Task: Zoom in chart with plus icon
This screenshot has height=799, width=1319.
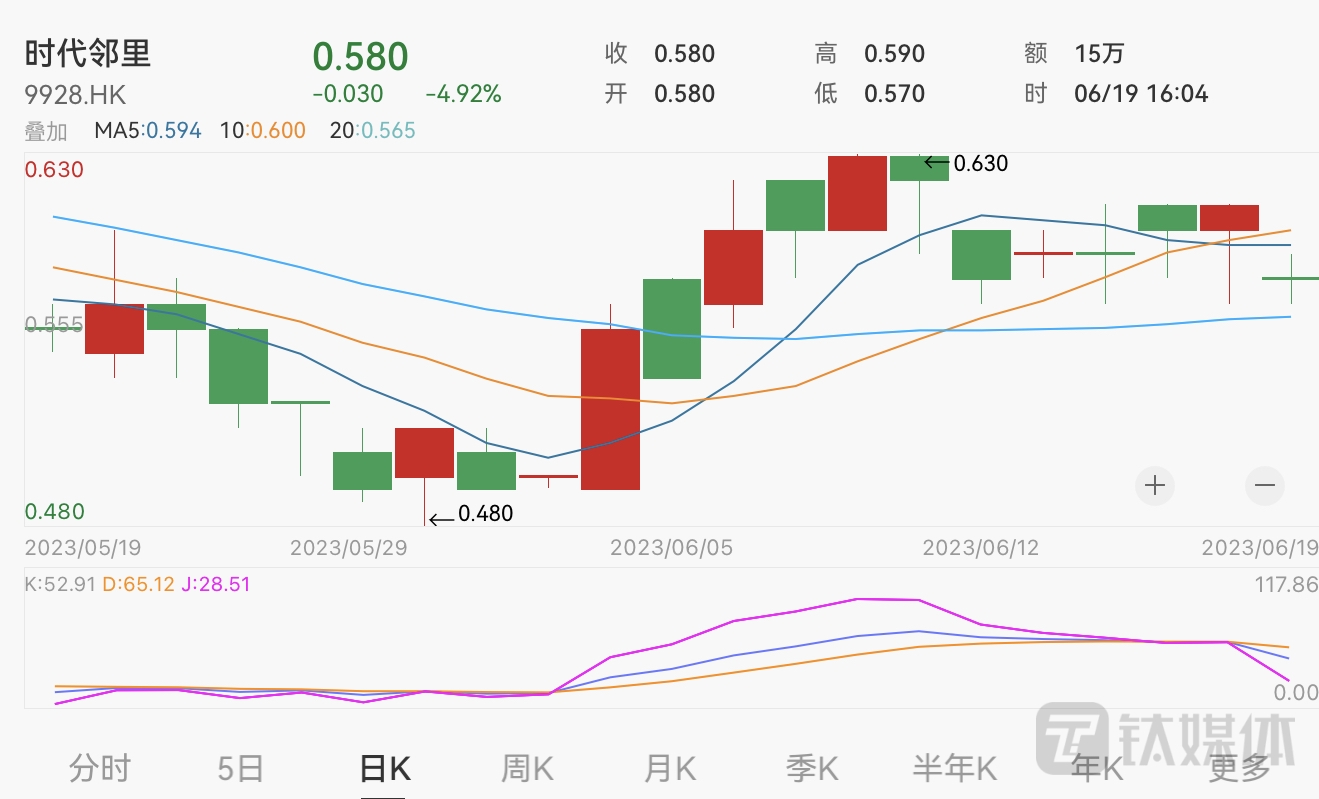Action: pyautogui.click(x=1155, y=486)
